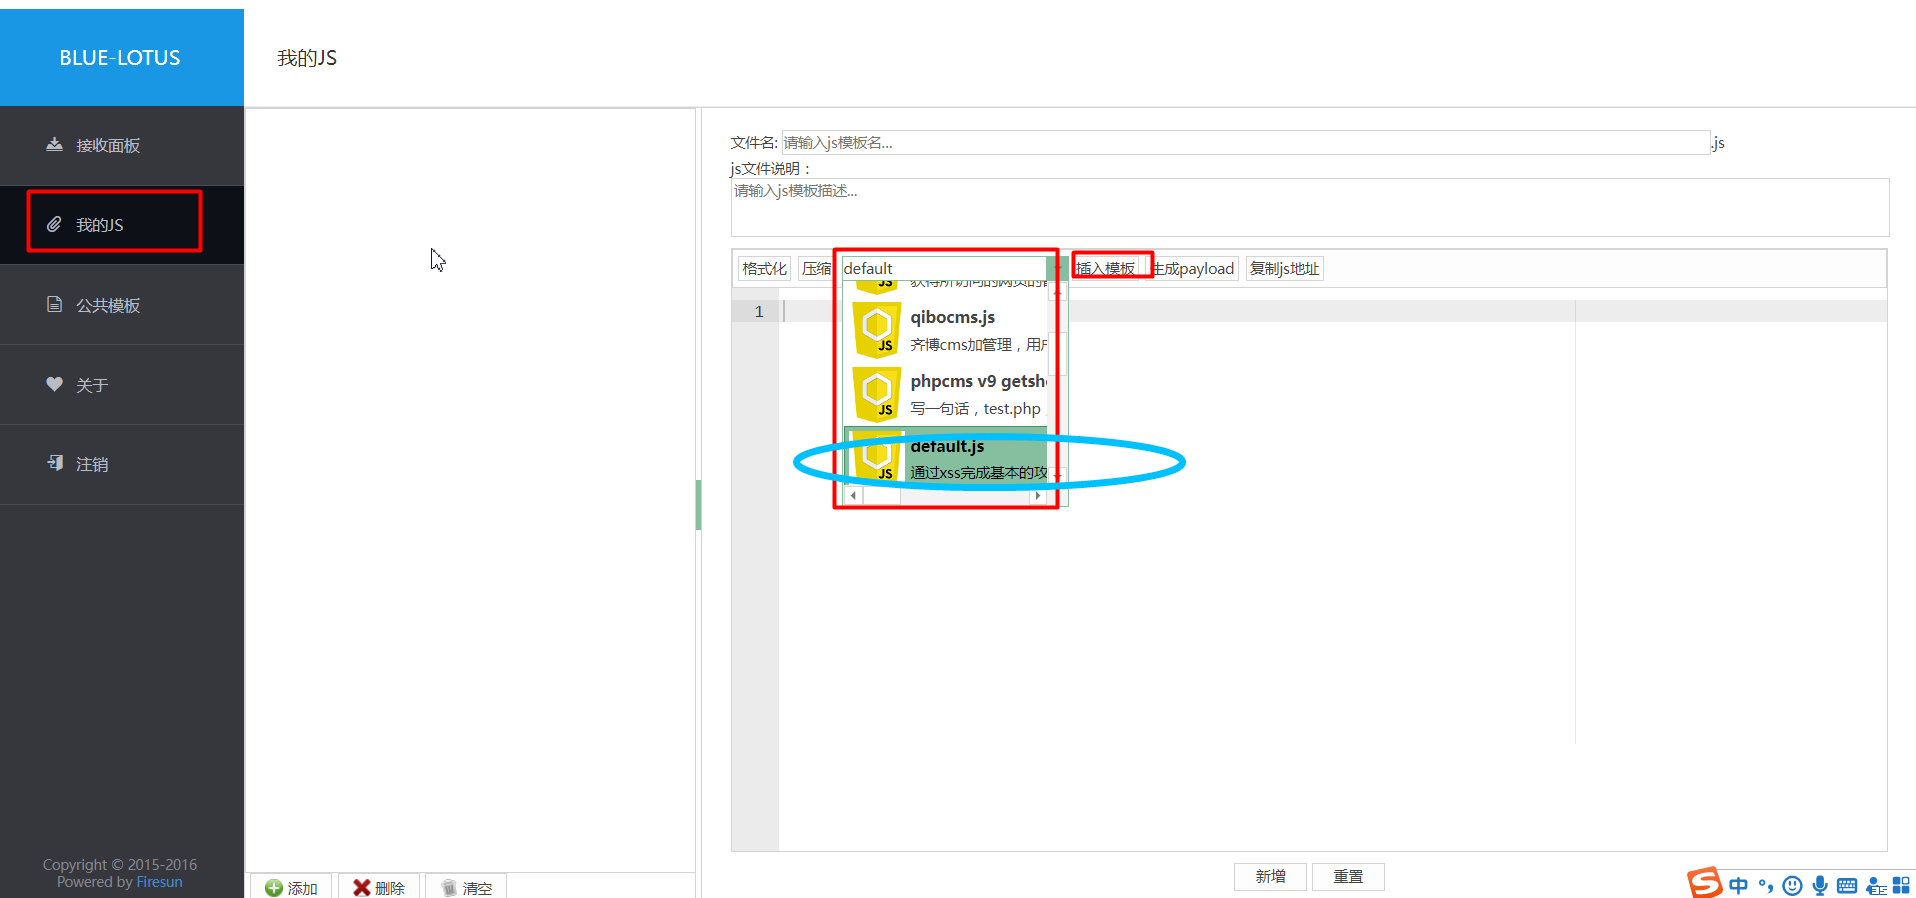Image resolution: width=1916 pixels, height=898 pixels.
Task: Select qibocms.js in the template list
Action: (946, 331)
